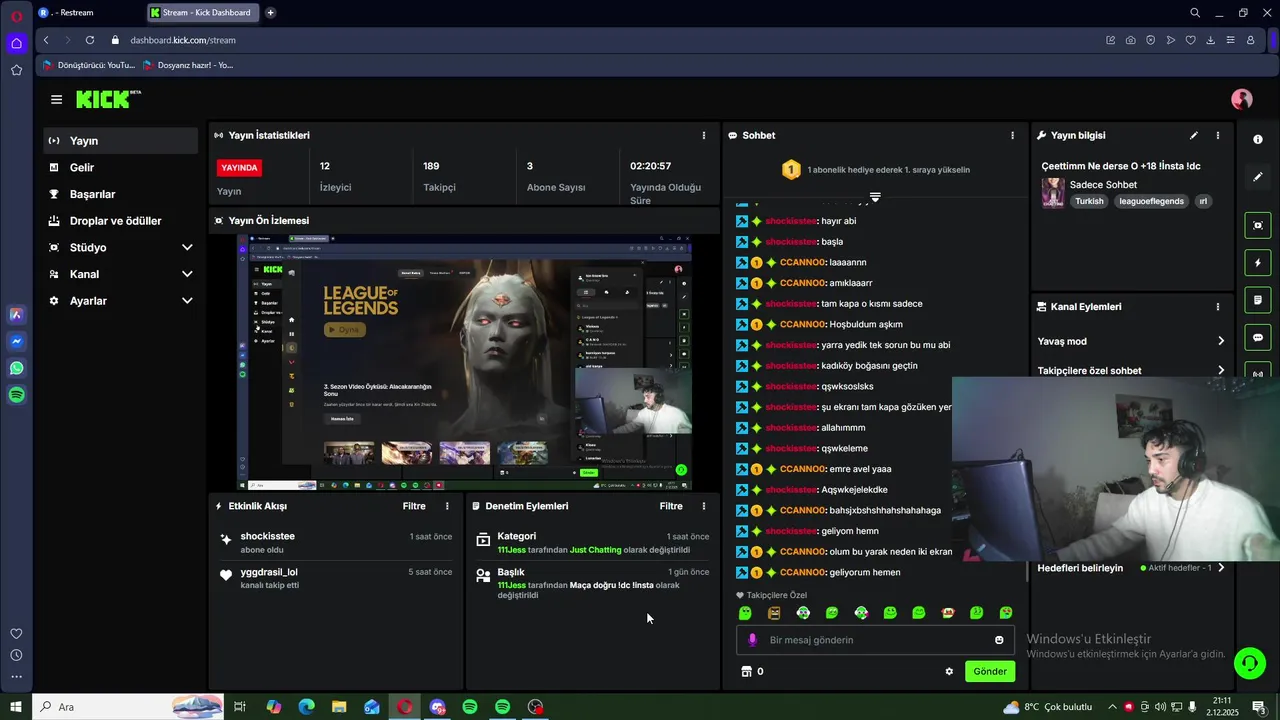Image resolution: width=1280 pixels, height=720 pixels.
Task: Open Etkinlik Akışı three-dot menu
Action: pyautogui.click(x=447, y=506)
